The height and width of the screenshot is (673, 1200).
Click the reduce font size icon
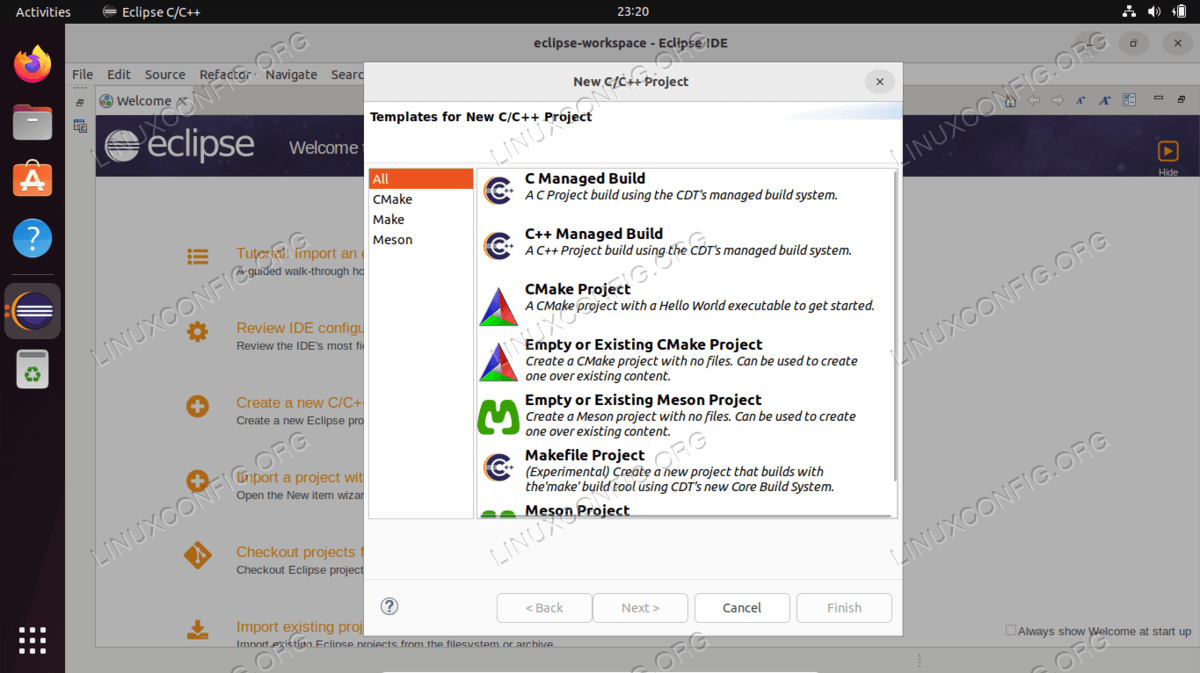(x=1081, y=101)
